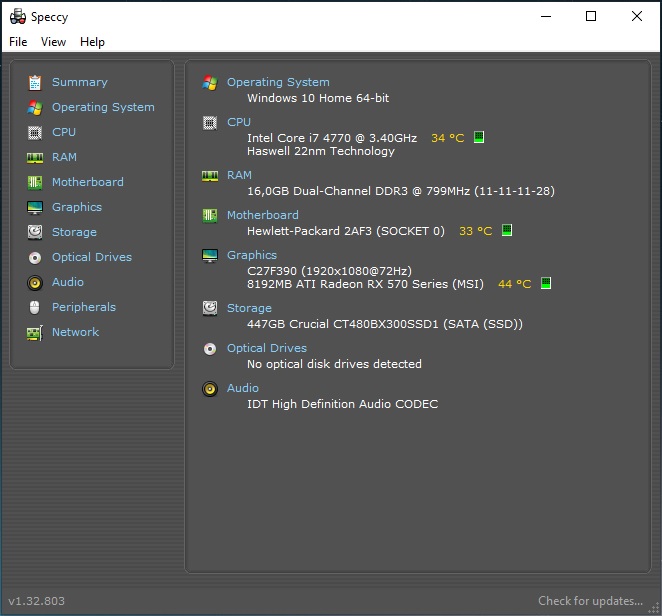Screen dimensions: 662x616
Task: Click version number v1.32.803 in status bar
Action: click(x=37, y=601)
